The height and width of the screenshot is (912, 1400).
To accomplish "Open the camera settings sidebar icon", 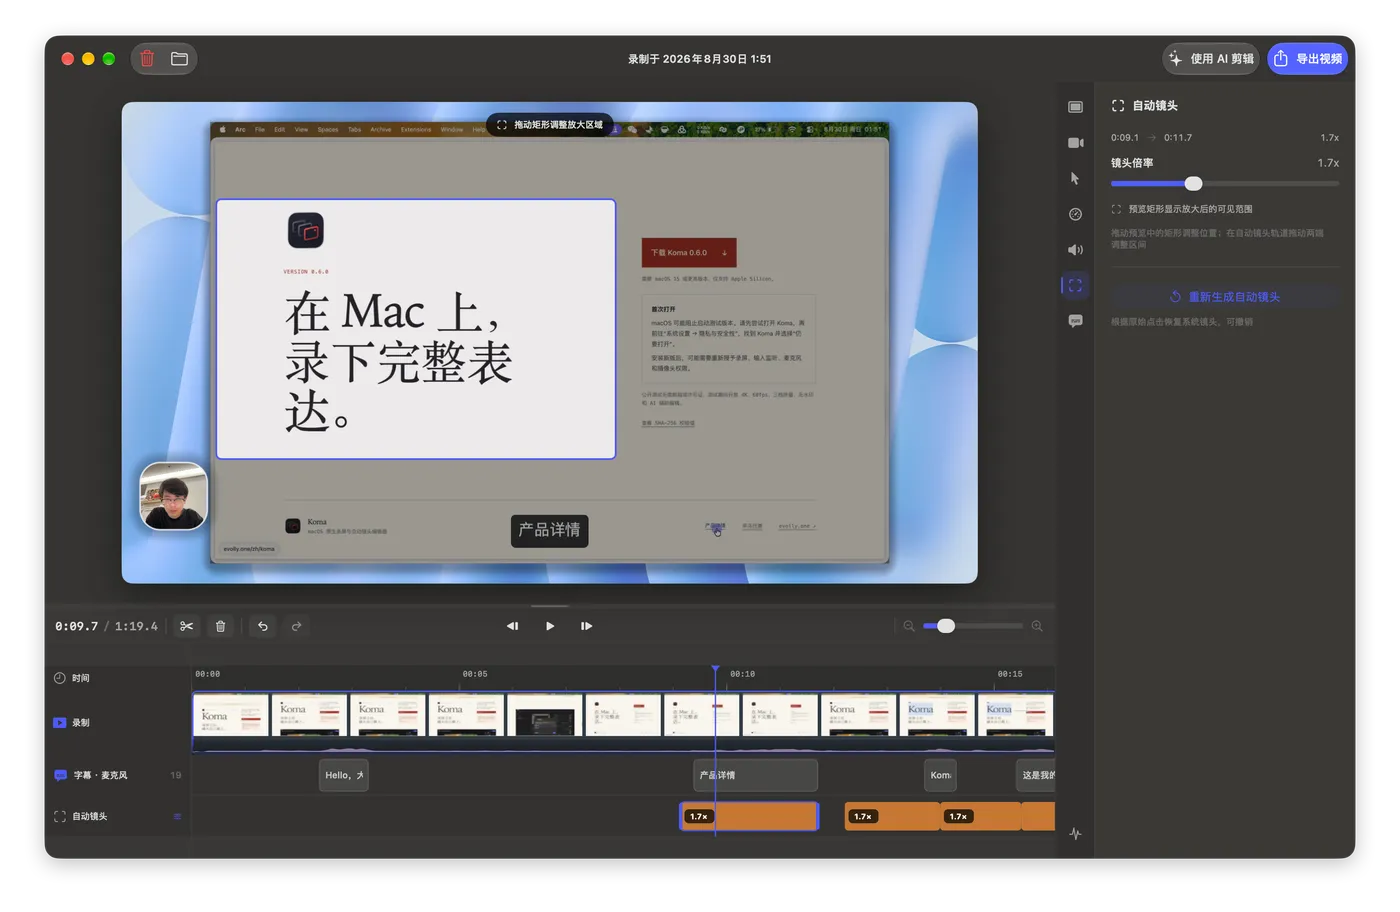I will click(x=1075, y=143).
